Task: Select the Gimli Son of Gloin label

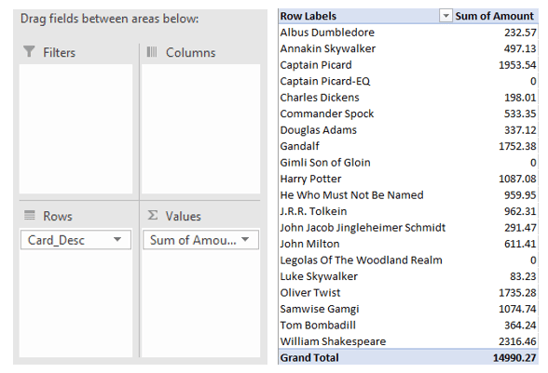Action: tap(325, 162)
